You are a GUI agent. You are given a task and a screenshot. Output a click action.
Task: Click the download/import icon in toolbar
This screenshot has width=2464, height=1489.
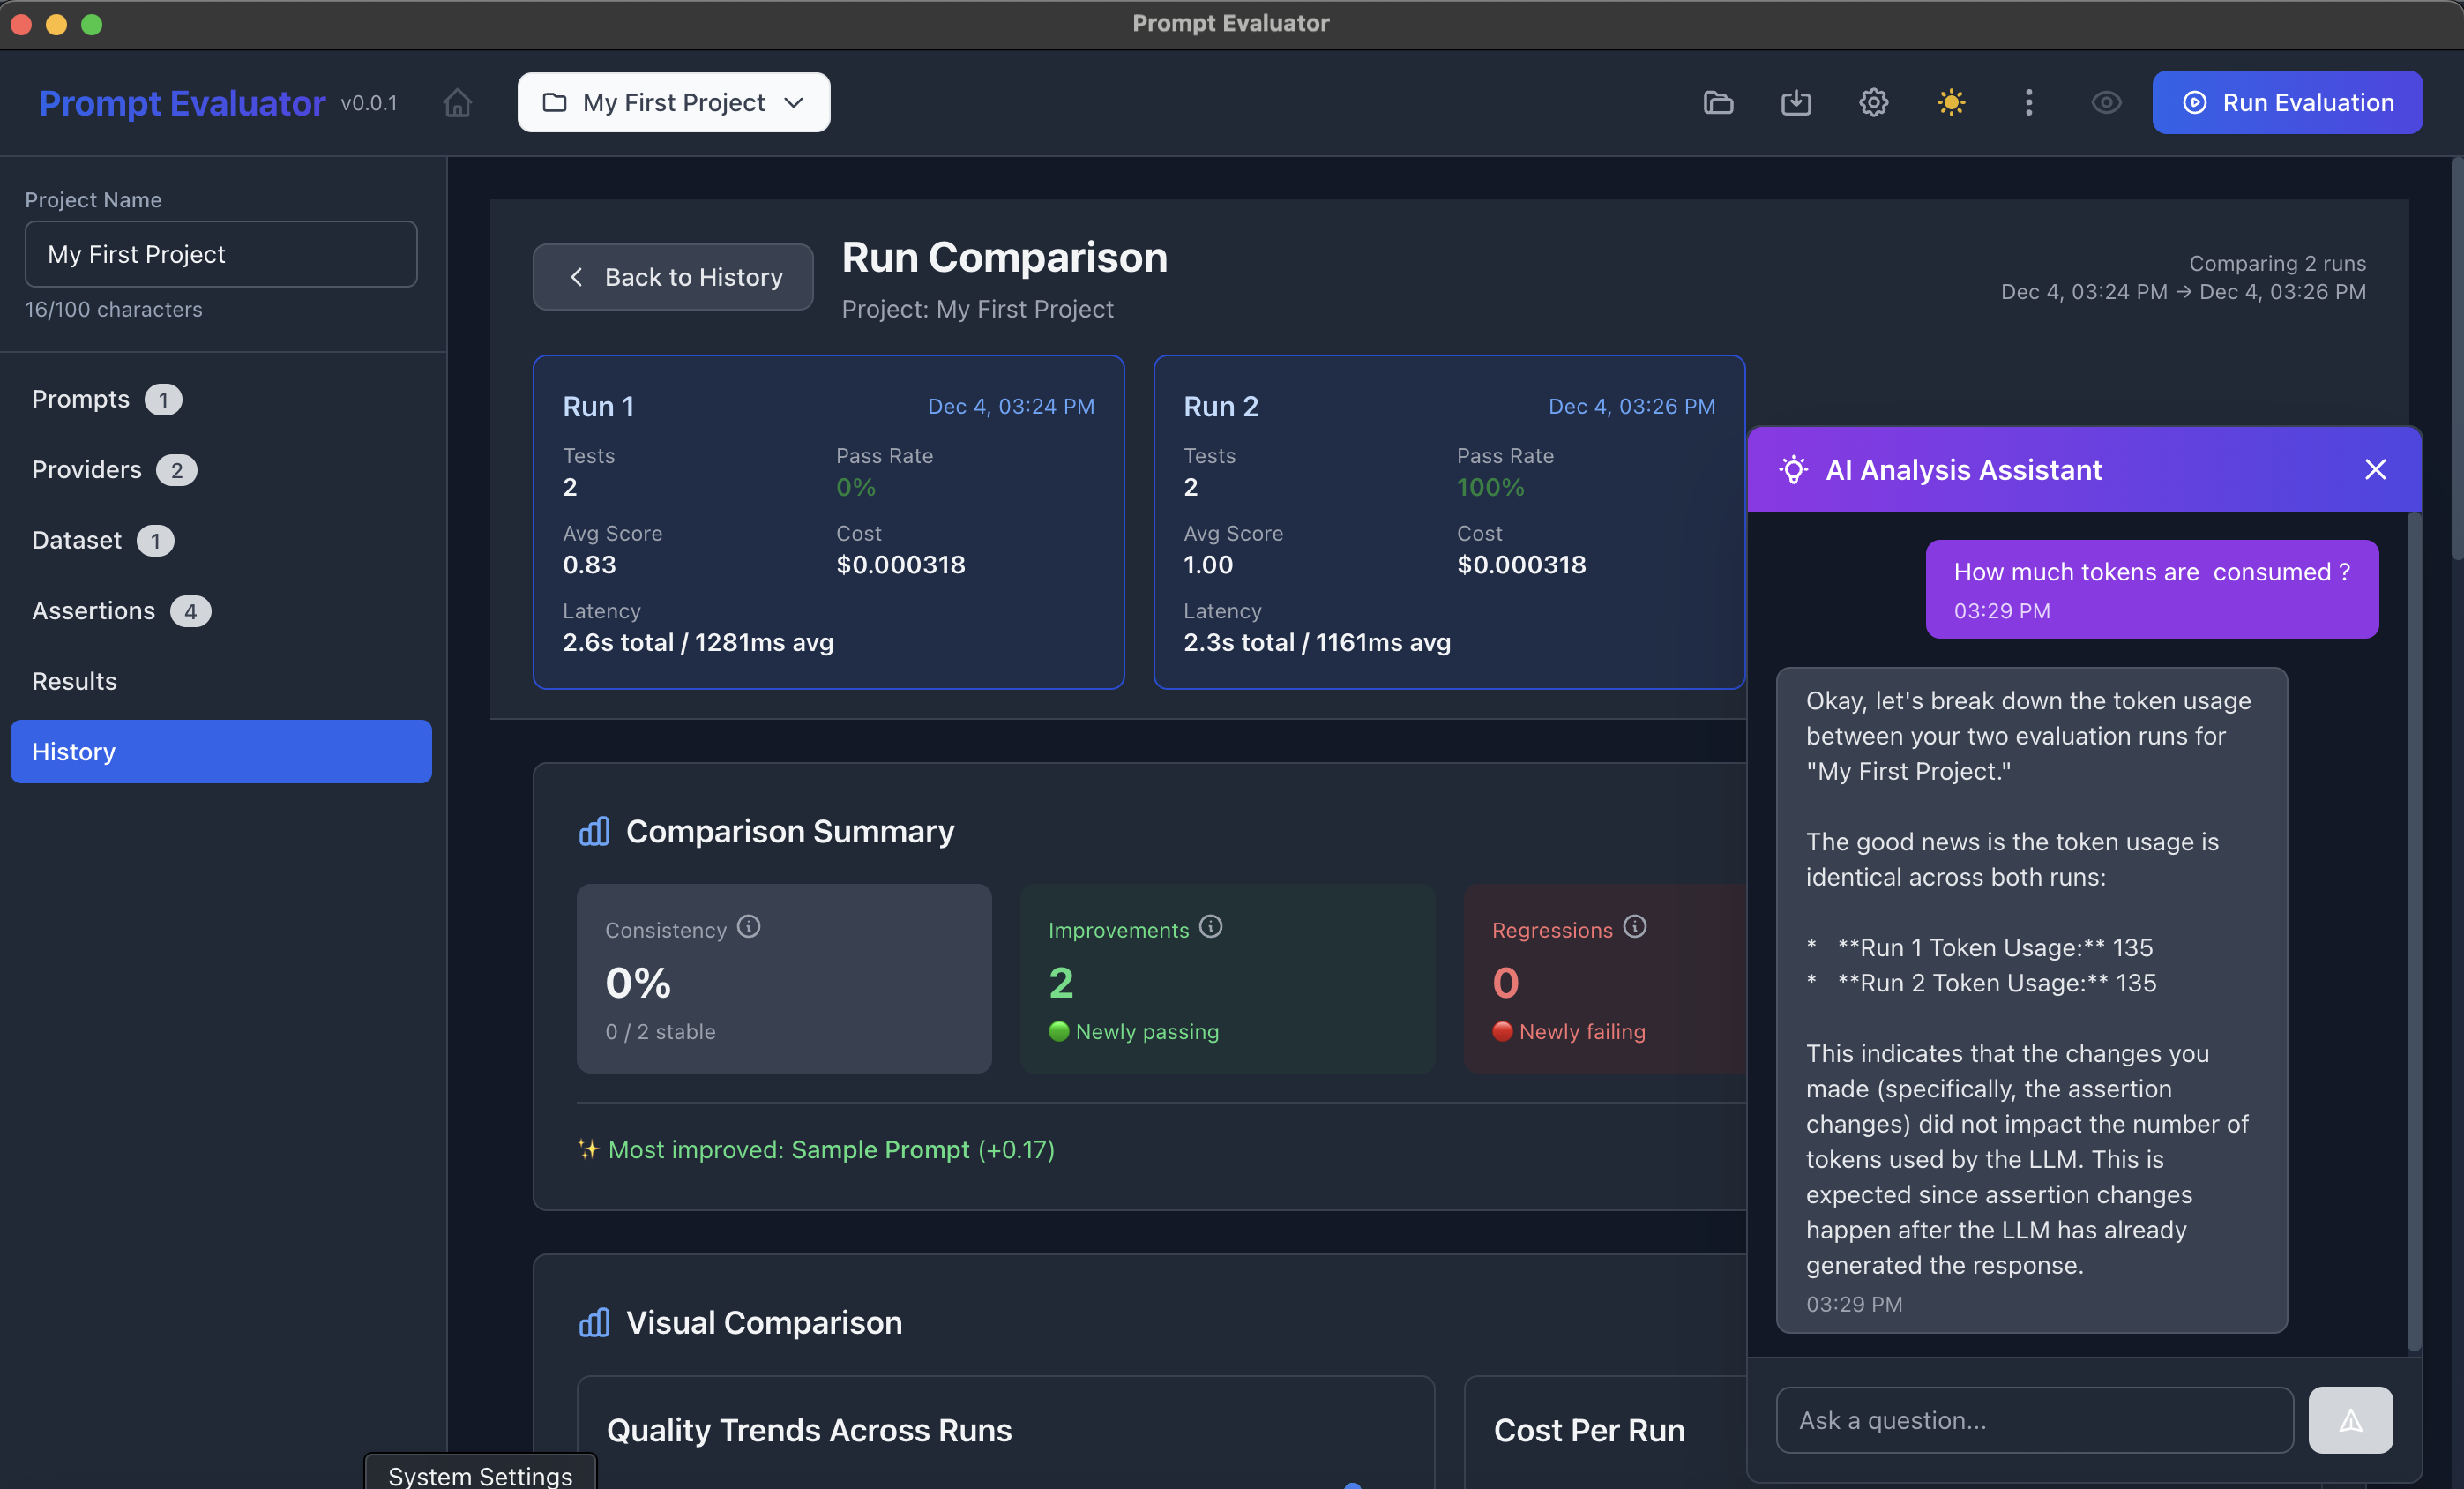(x=1796, y=103)
